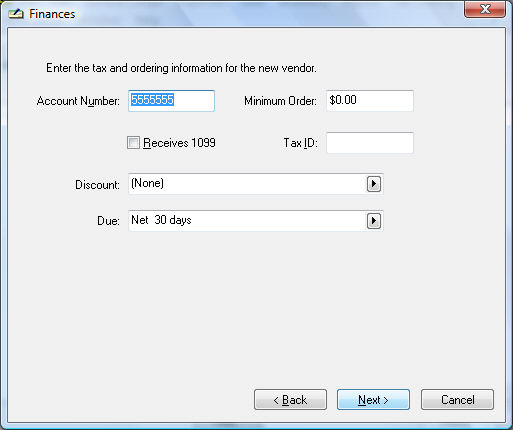Screen dimensions: 513x430
Task: Click the empty Tax ID field
Action: click(x=370, y=143)
